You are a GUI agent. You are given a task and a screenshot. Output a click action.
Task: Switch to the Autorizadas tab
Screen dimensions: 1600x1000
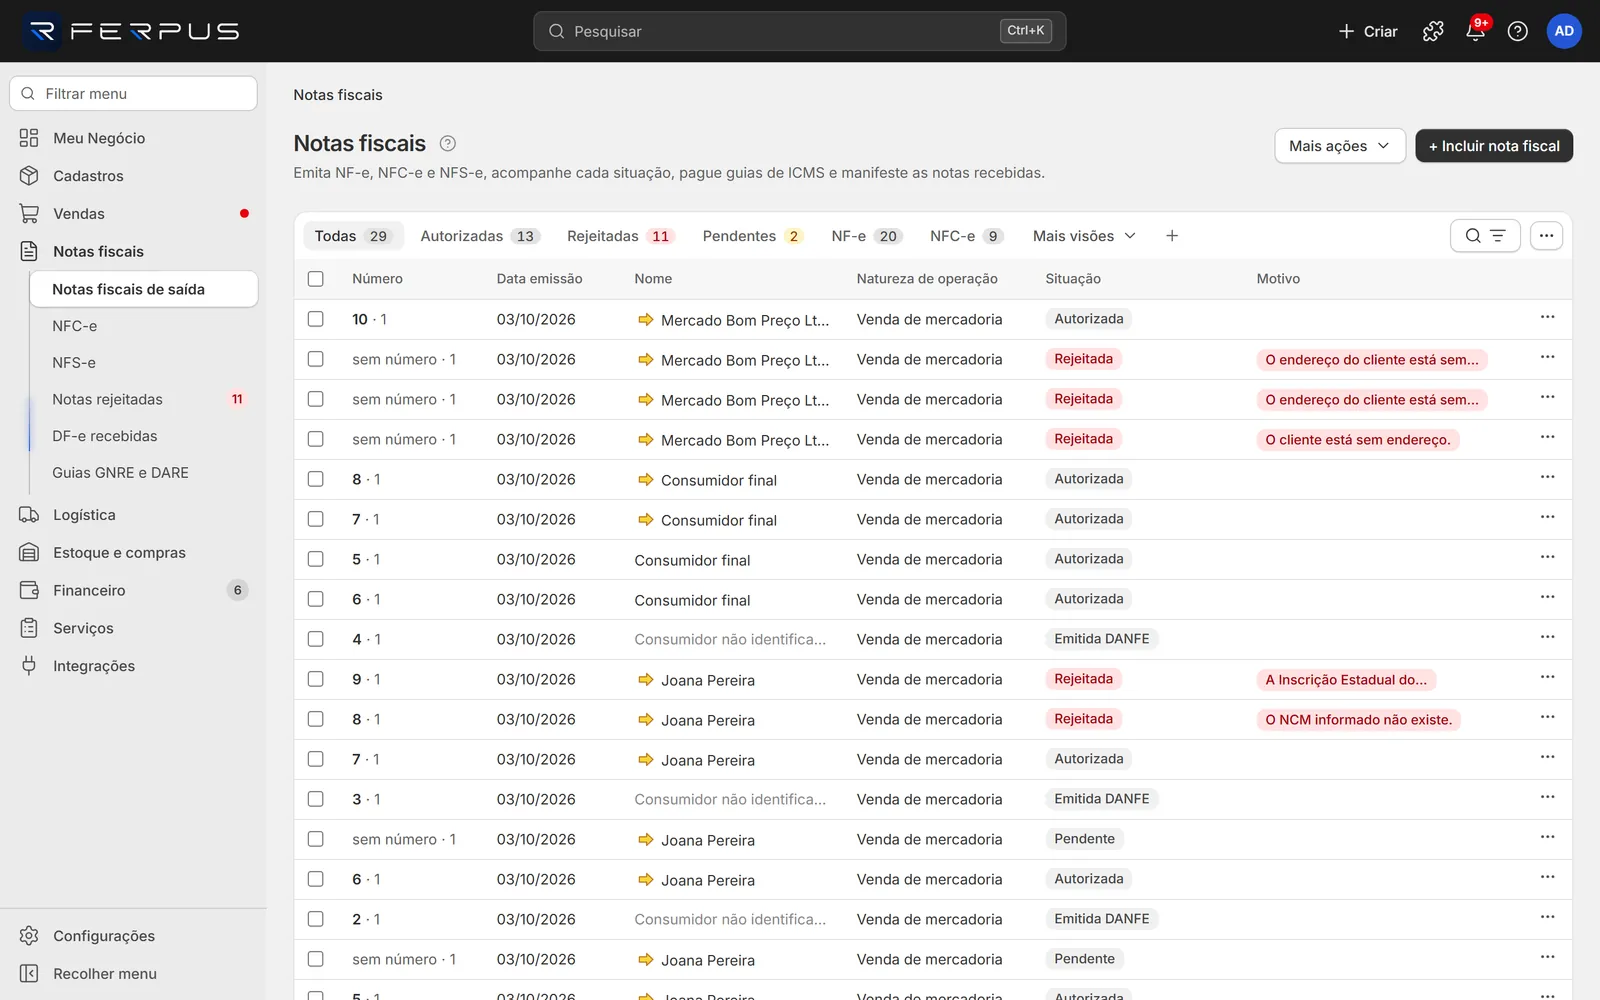pyautogui.click(x=480, y=236)
